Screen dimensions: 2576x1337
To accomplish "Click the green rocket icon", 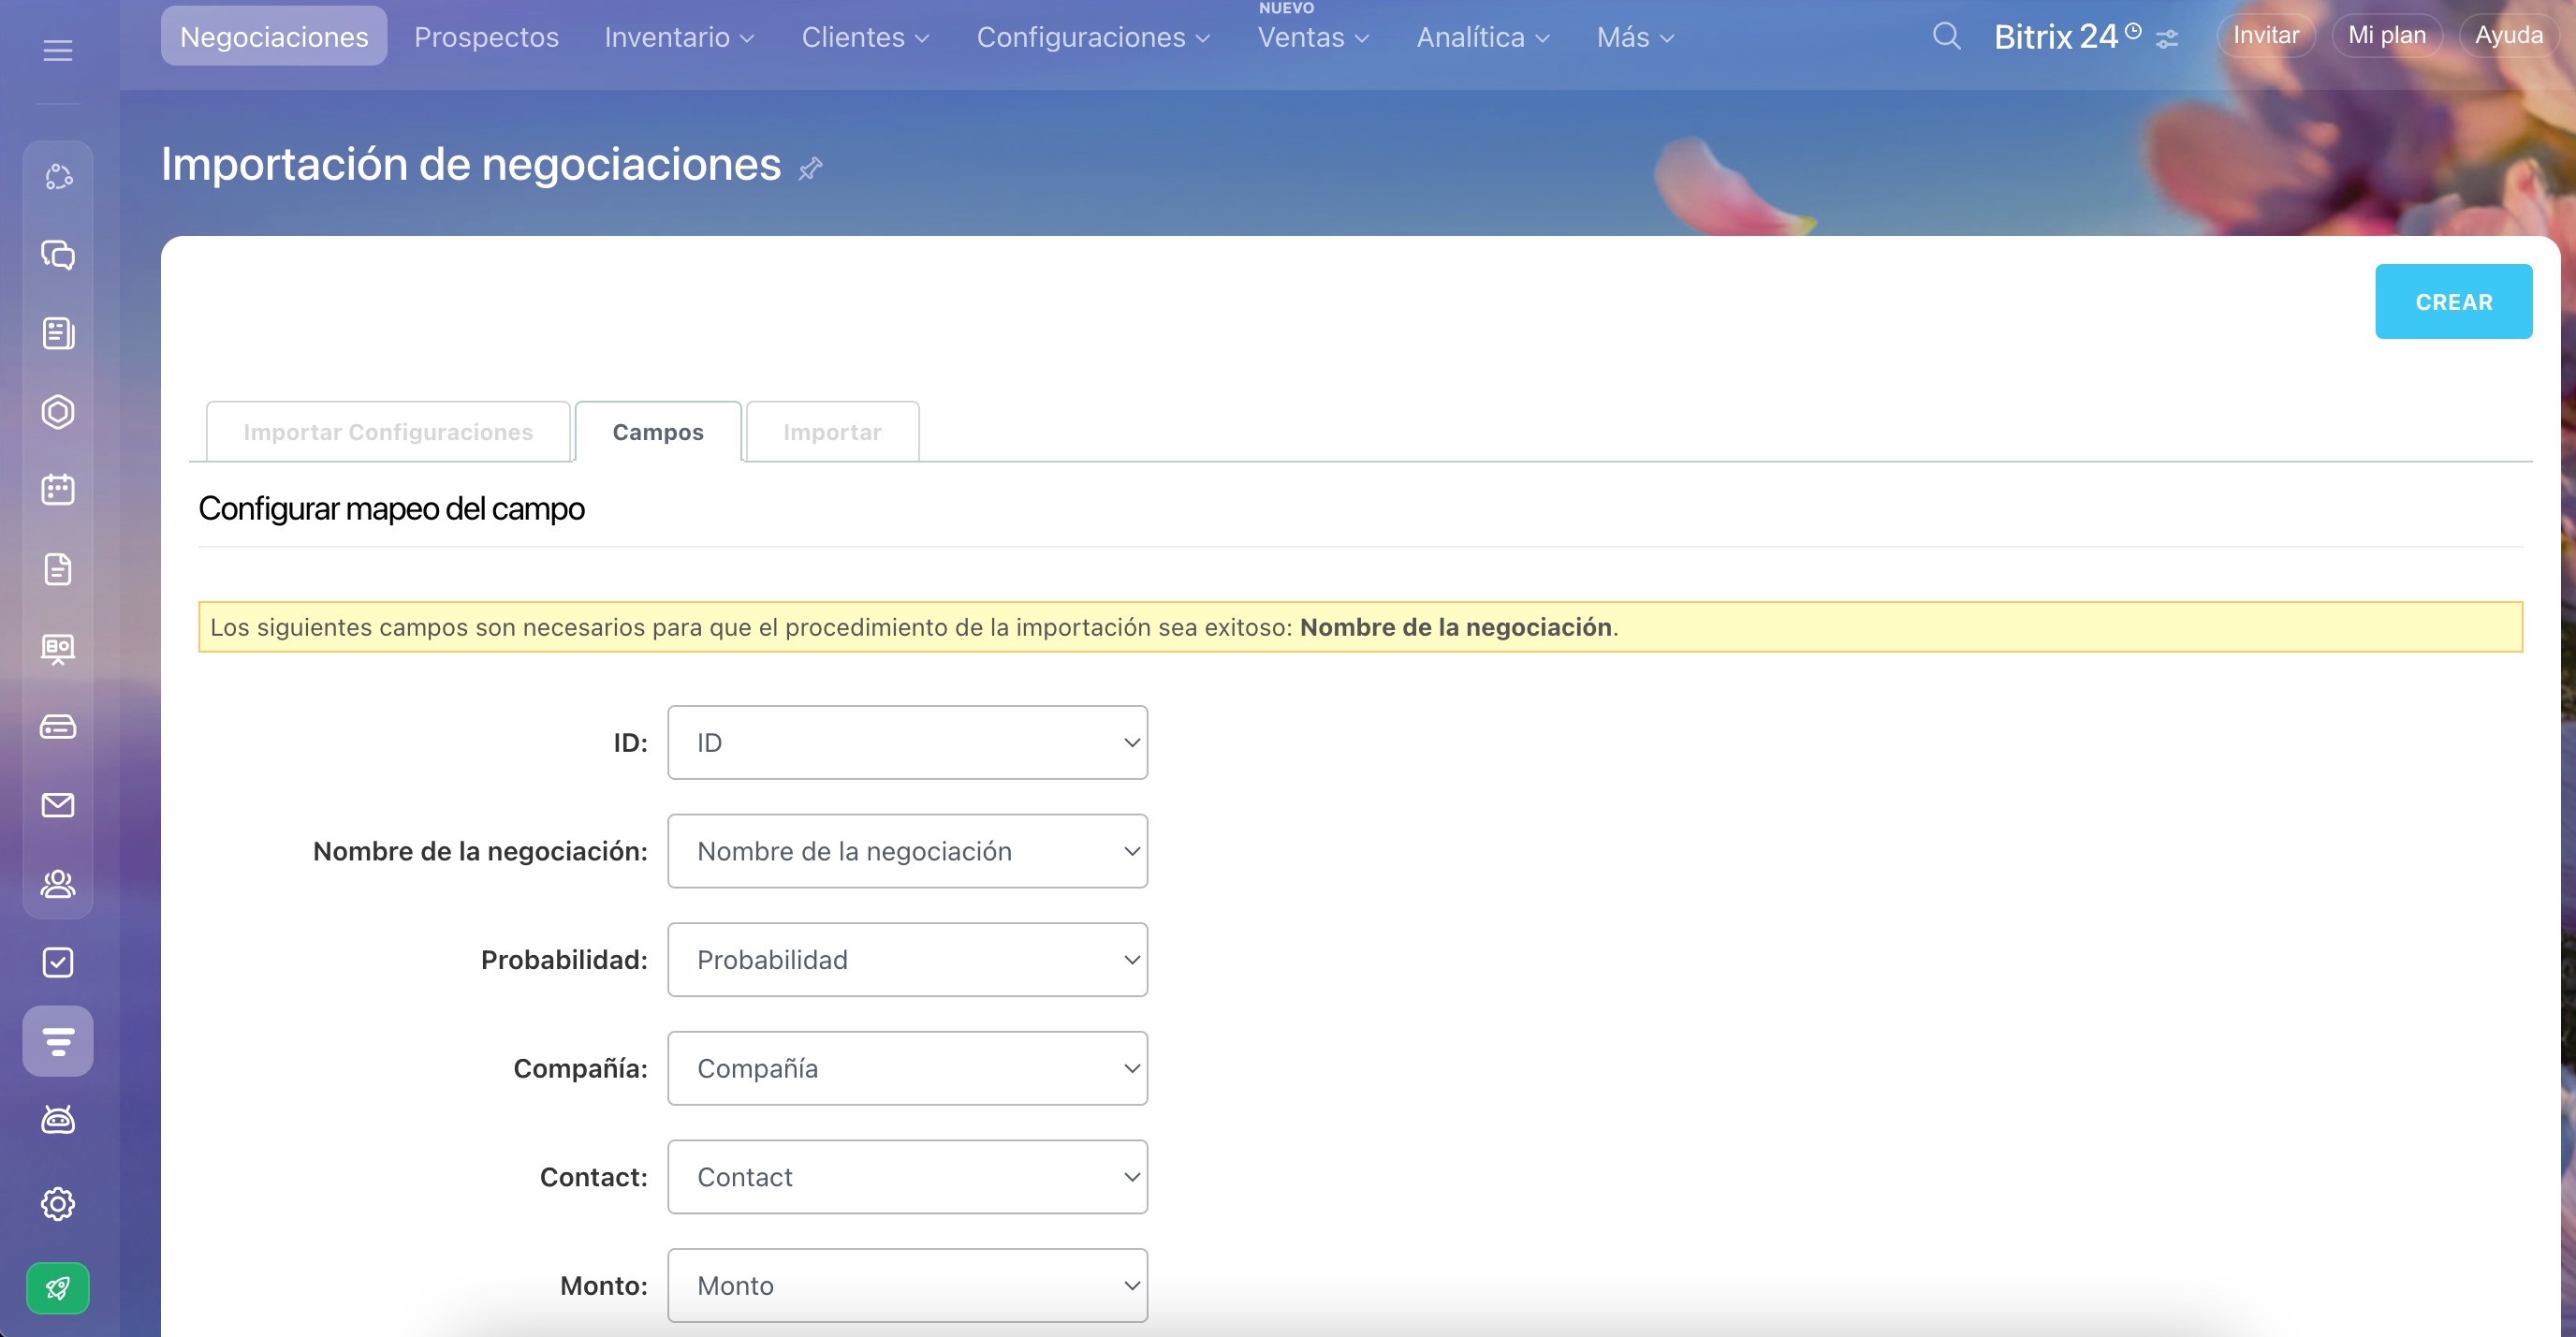I will [58, 1288].
